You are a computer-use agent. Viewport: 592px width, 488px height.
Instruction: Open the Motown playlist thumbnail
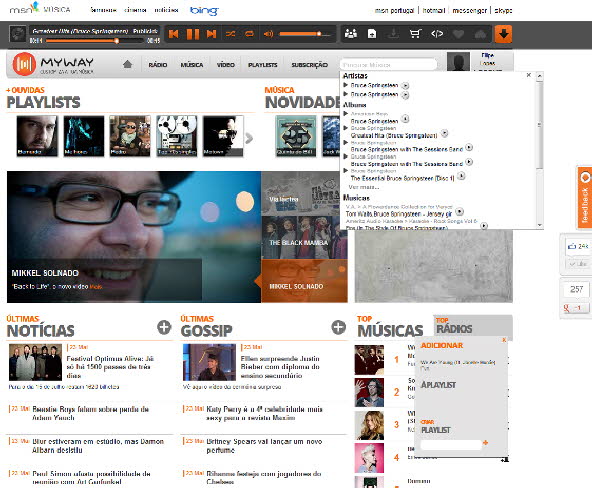223,136
